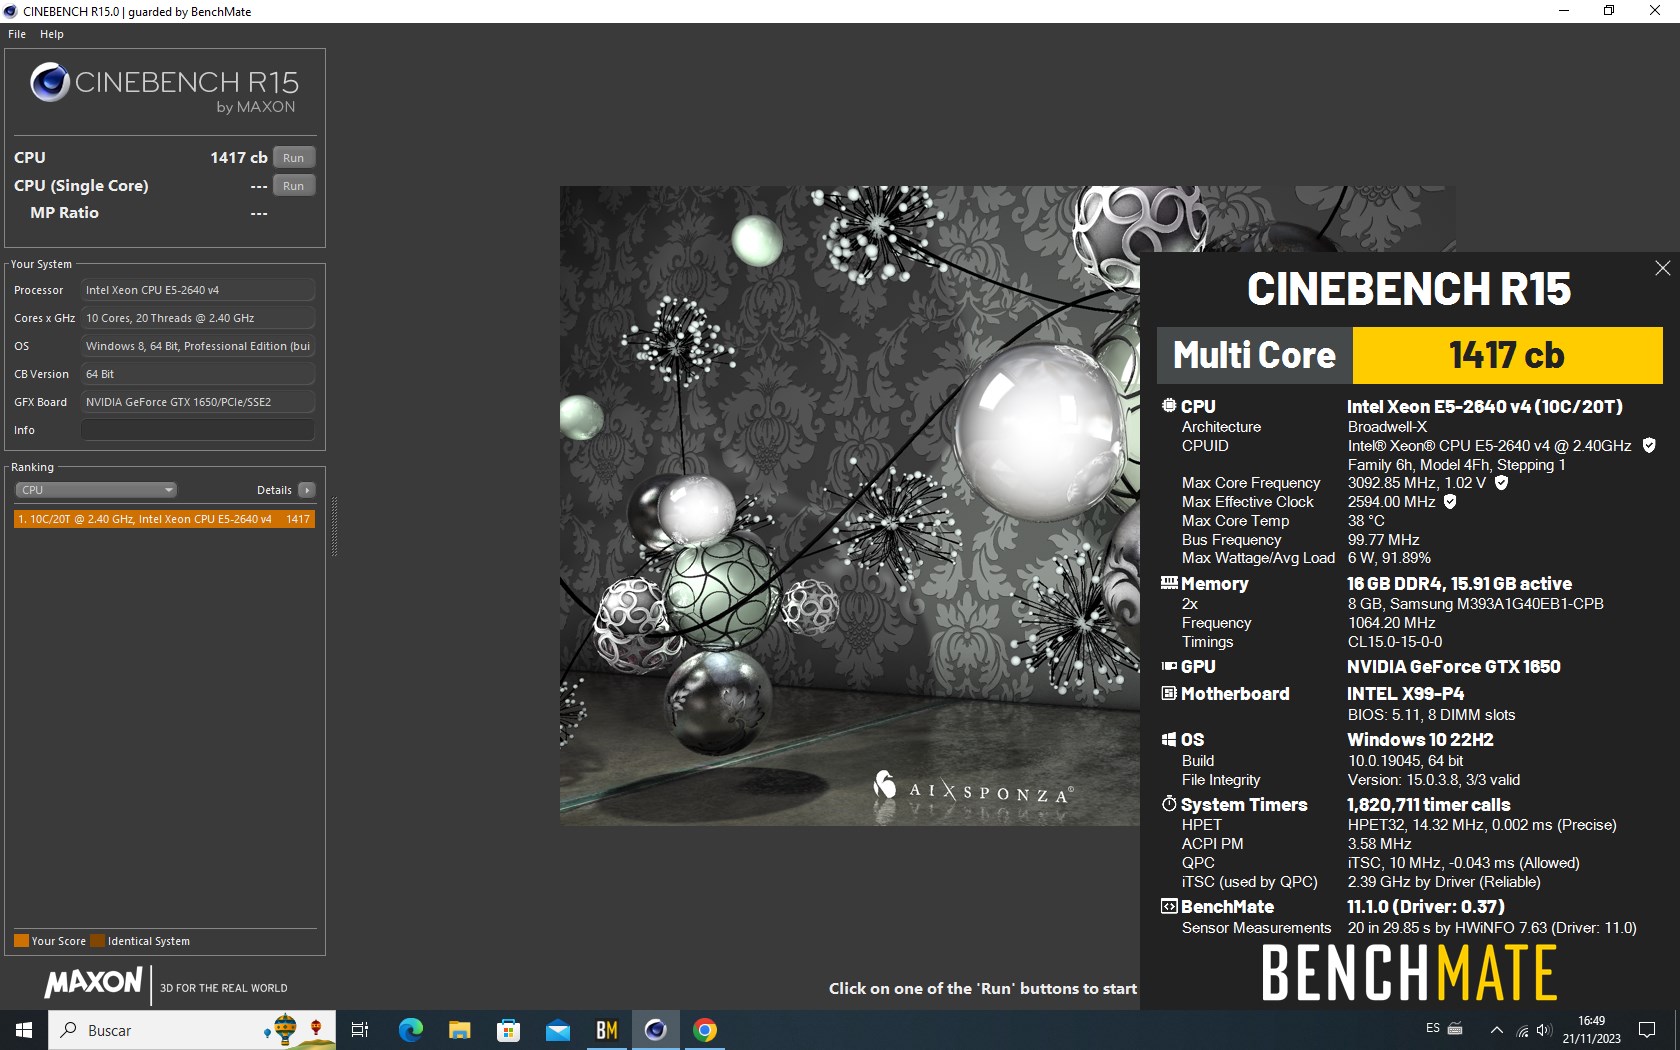Click the Cores x GHz field value

[x=198, y=318]
